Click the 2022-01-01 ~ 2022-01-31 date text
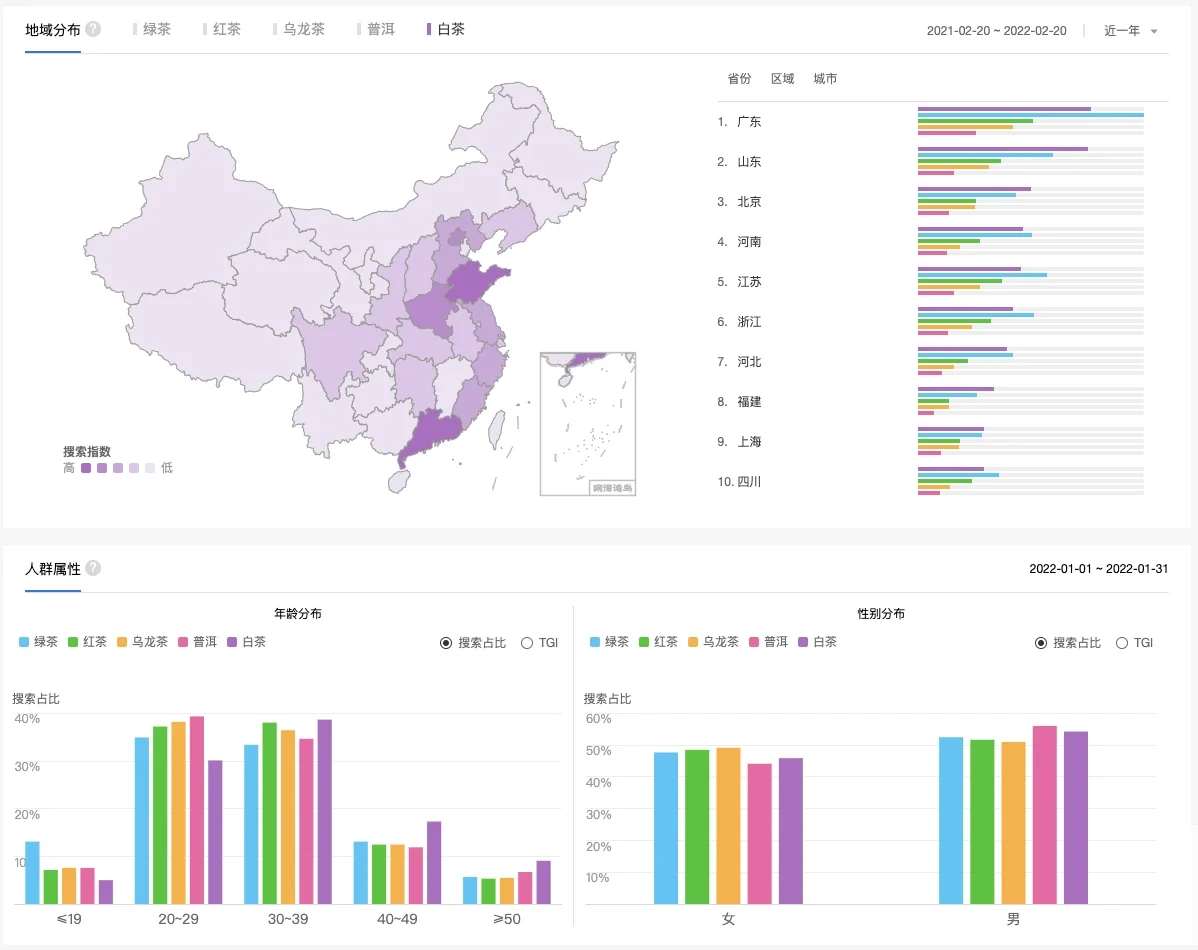Screen dimensions: 1198x950 pyautogui.click(x=1098, y=569)
